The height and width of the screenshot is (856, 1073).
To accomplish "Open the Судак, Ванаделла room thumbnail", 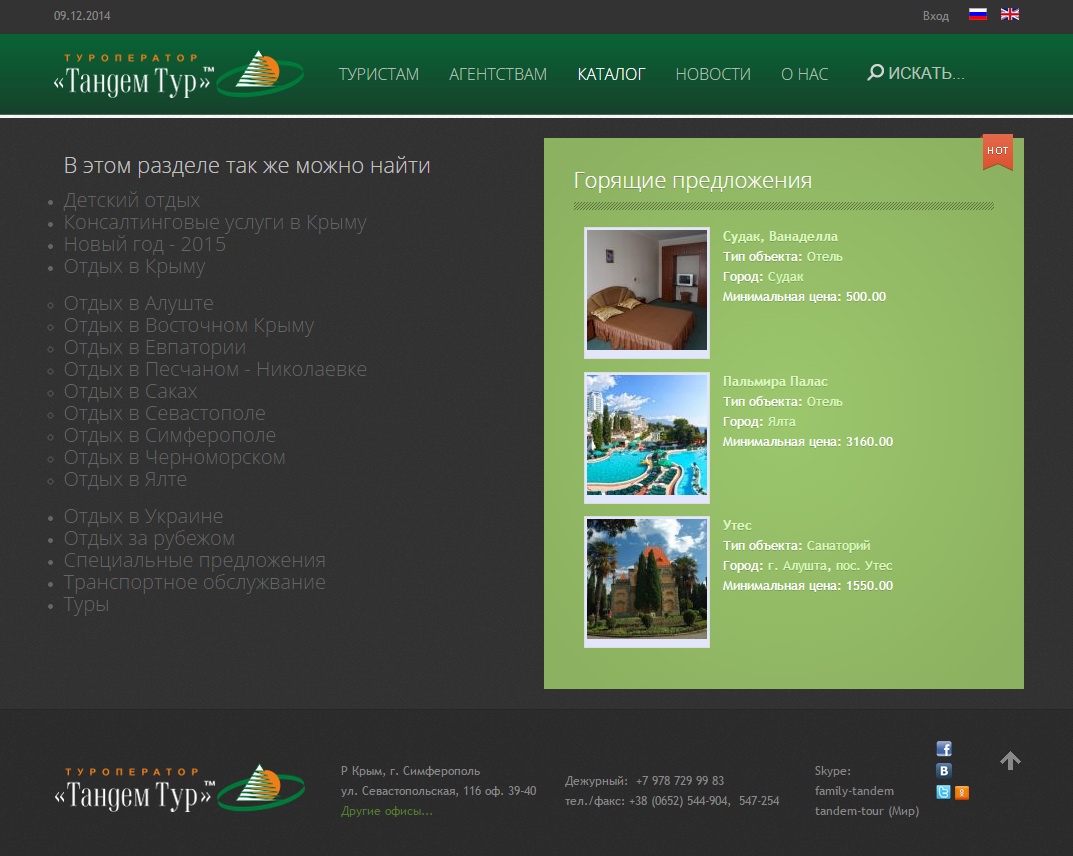I will coord(647,290).
